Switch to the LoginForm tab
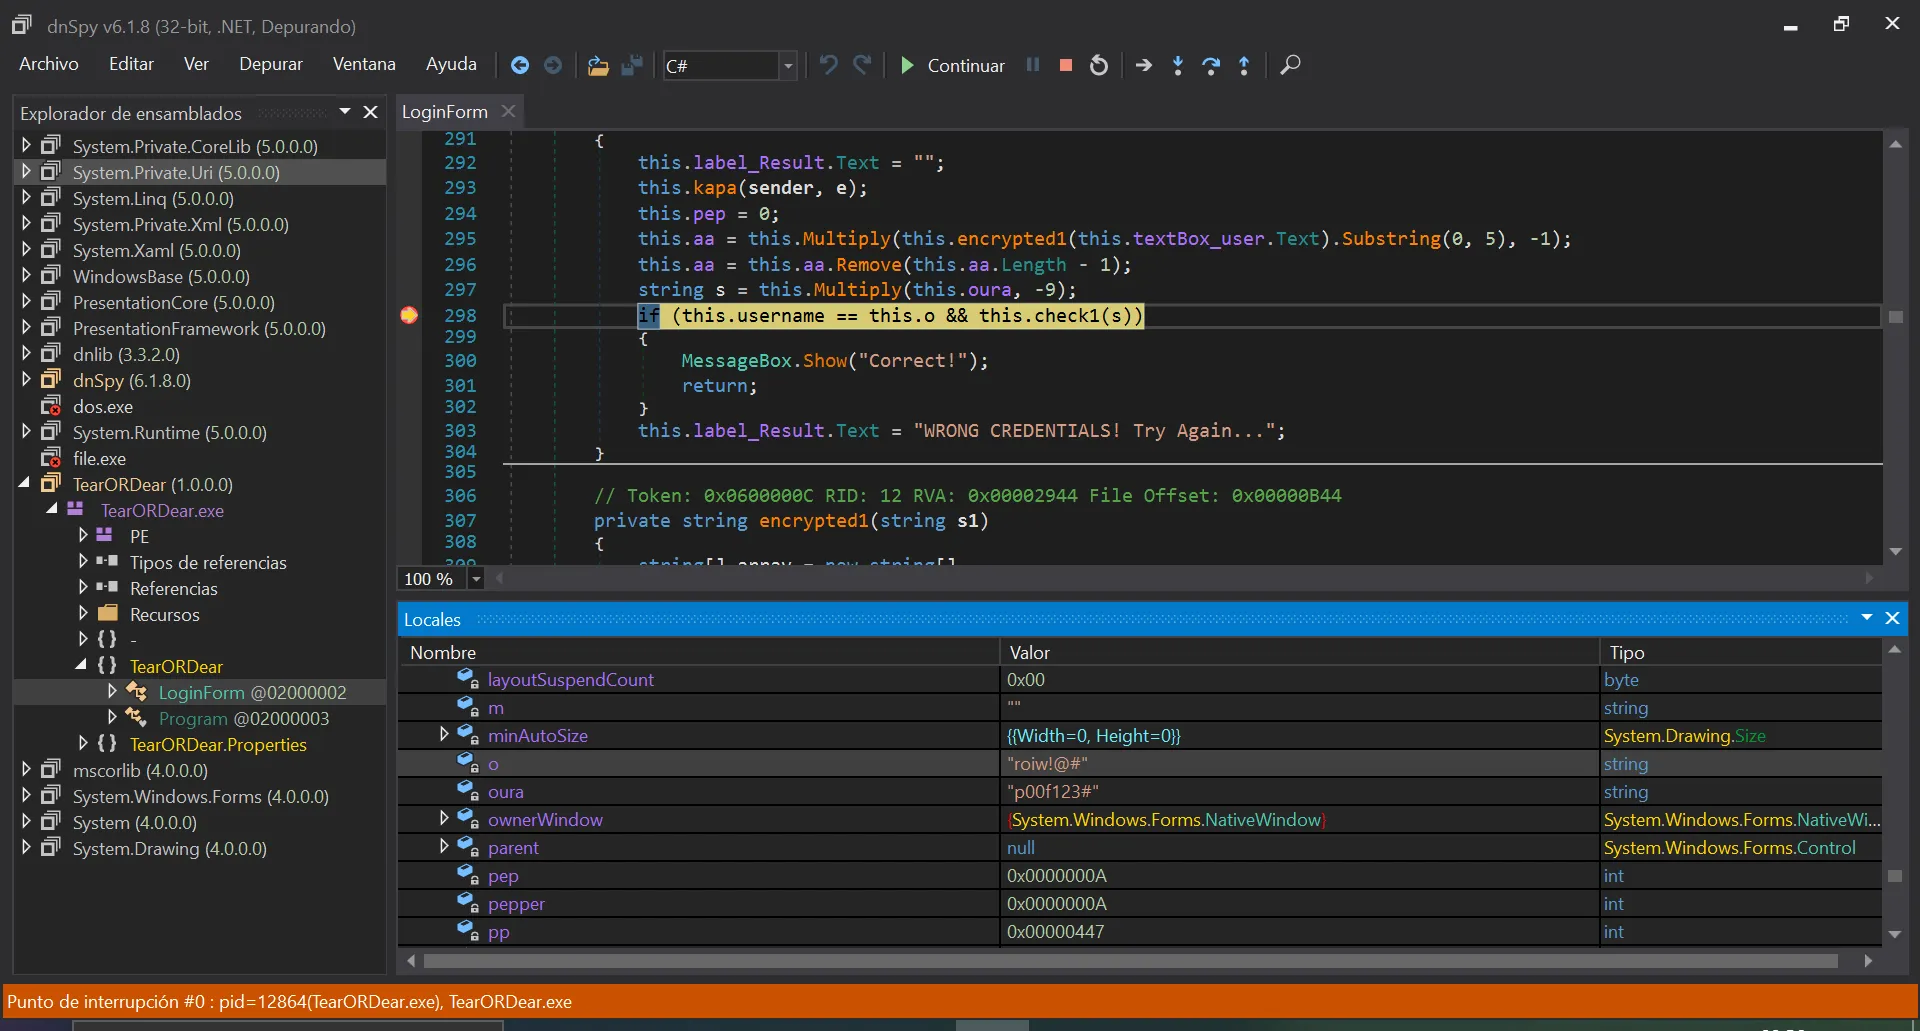 (445, 112)
